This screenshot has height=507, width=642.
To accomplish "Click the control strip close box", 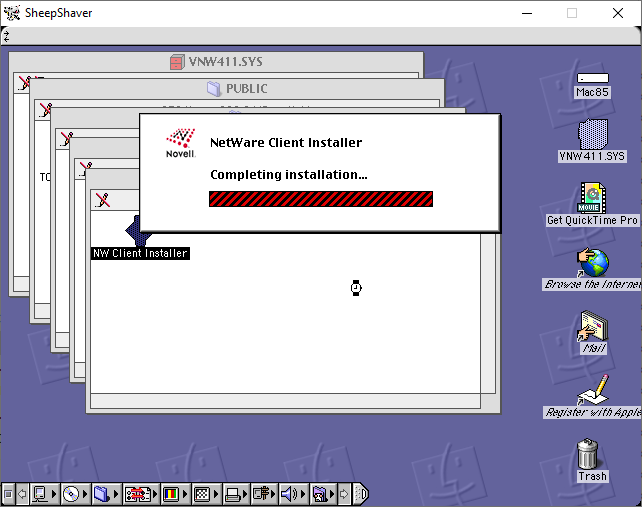I will [8, 494].
